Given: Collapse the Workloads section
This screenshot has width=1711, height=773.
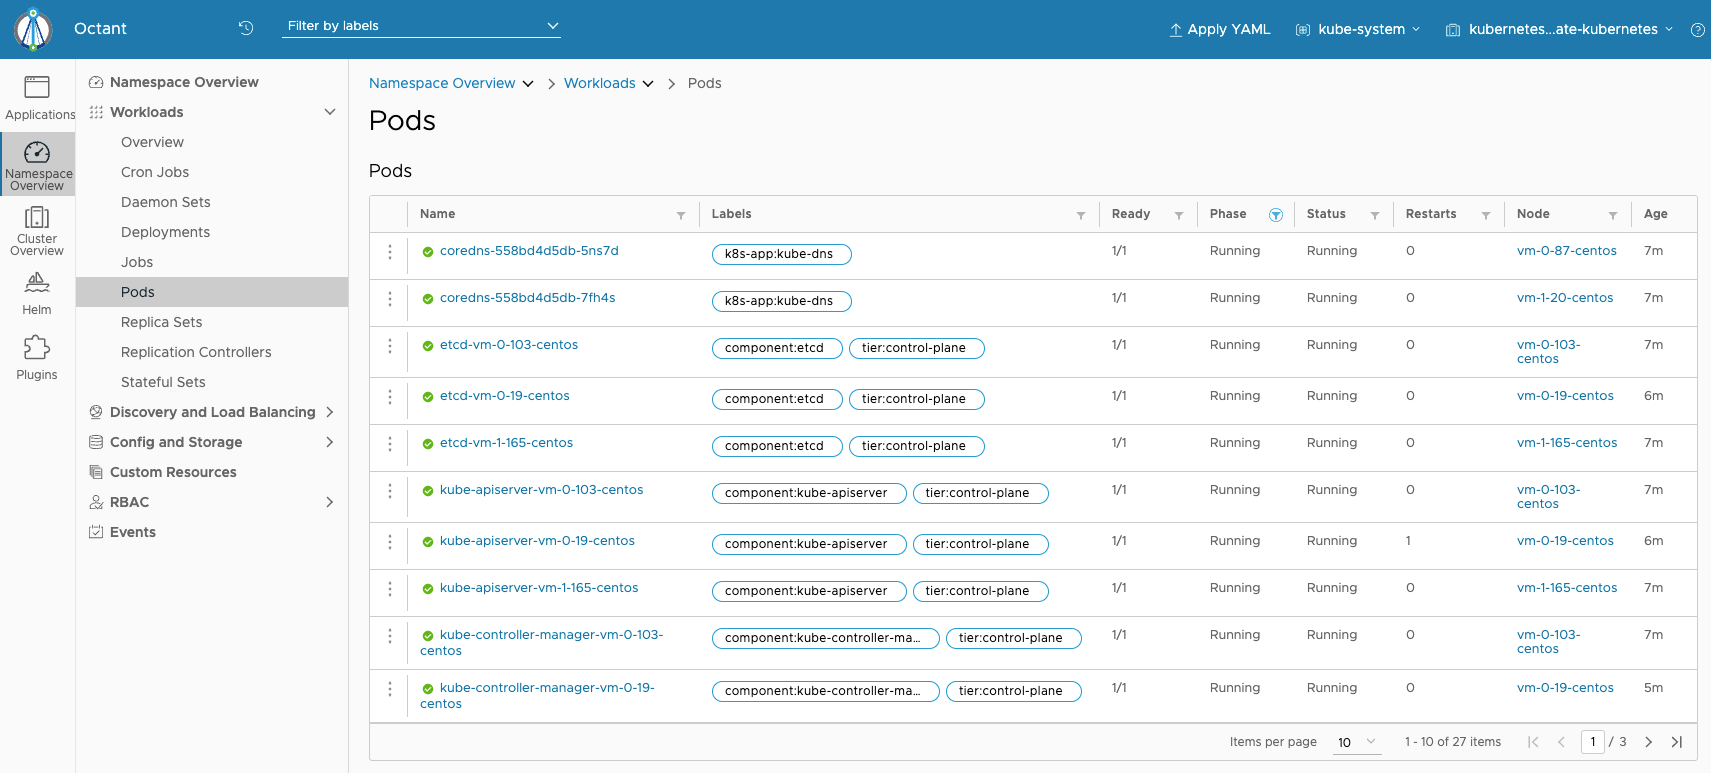Looking at the screenshot, I should tap(330, 112).
